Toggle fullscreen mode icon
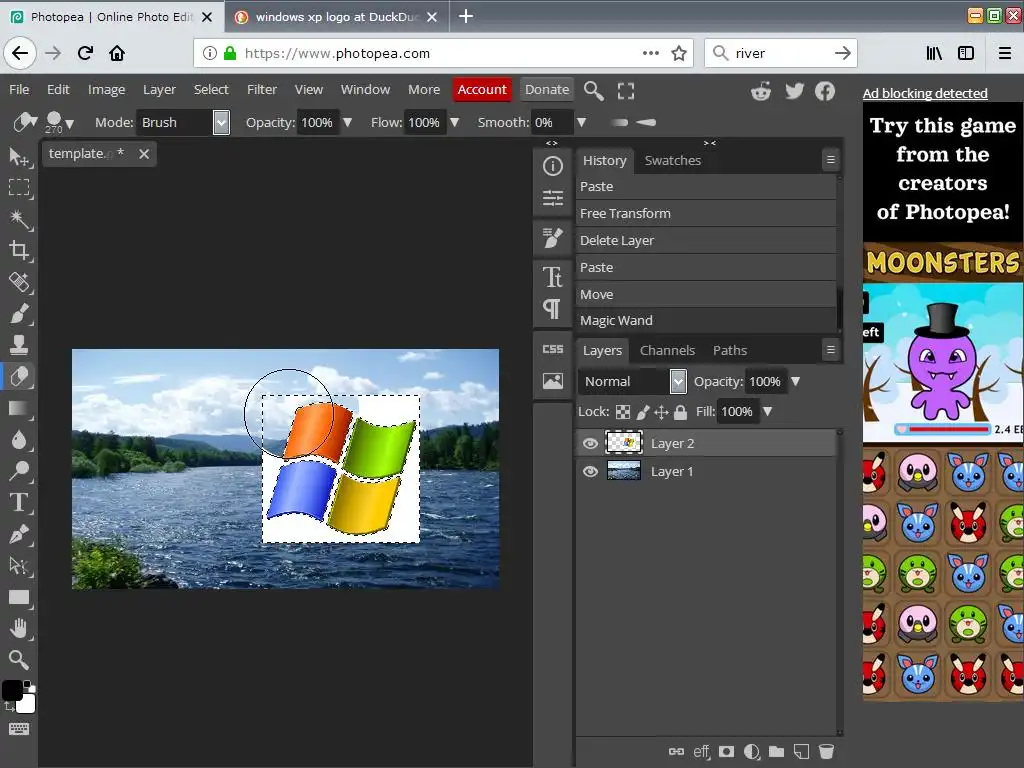The width and height of the screenshot is (1024, 768). (626, 90)
